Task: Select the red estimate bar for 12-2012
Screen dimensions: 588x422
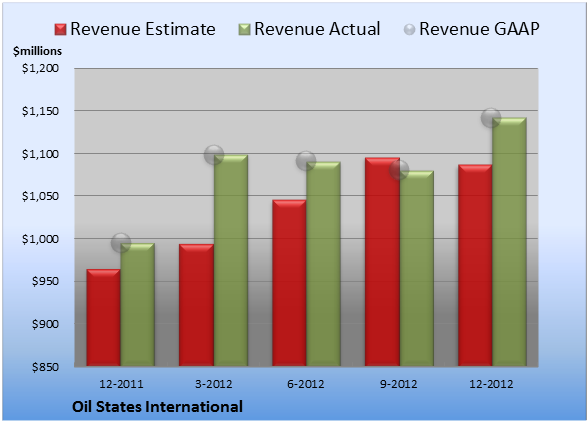Action: (475, 265)
